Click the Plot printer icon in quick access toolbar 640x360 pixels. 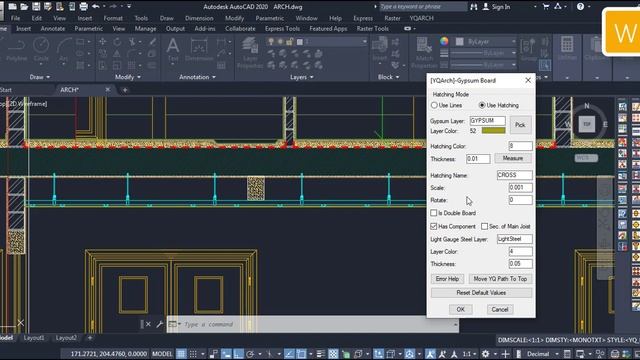tap(84, 6)
